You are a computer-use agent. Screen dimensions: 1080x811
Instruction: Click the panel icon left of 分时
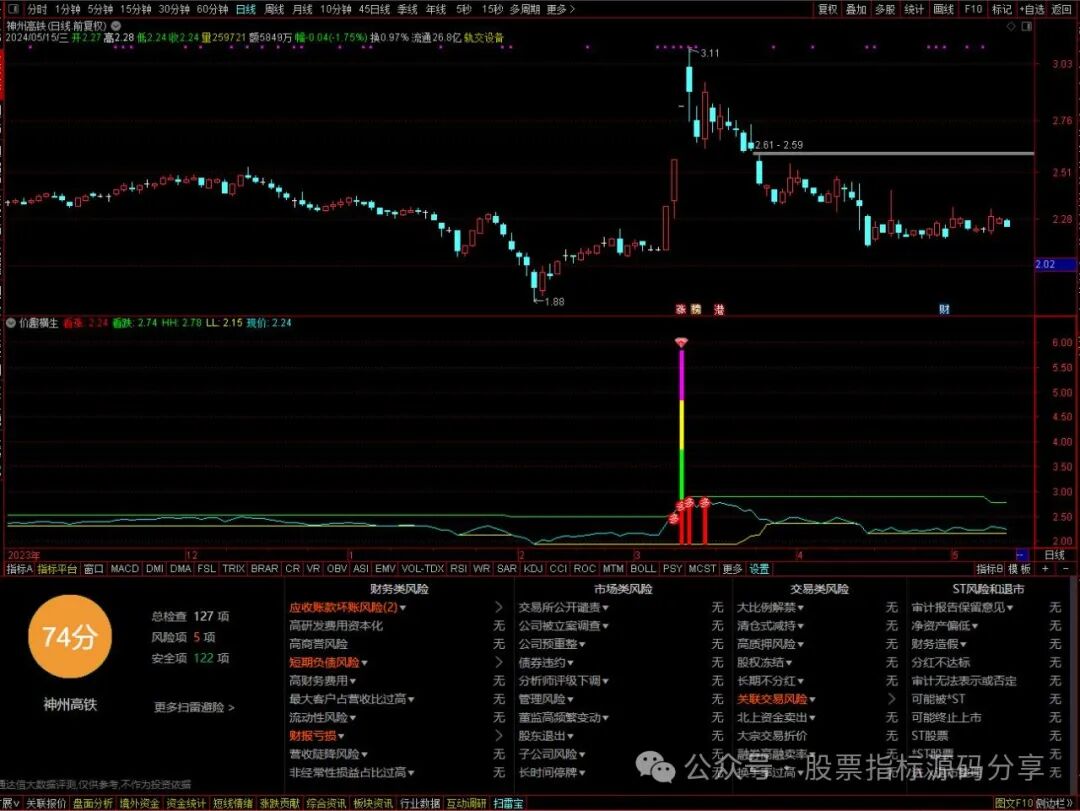14,9
